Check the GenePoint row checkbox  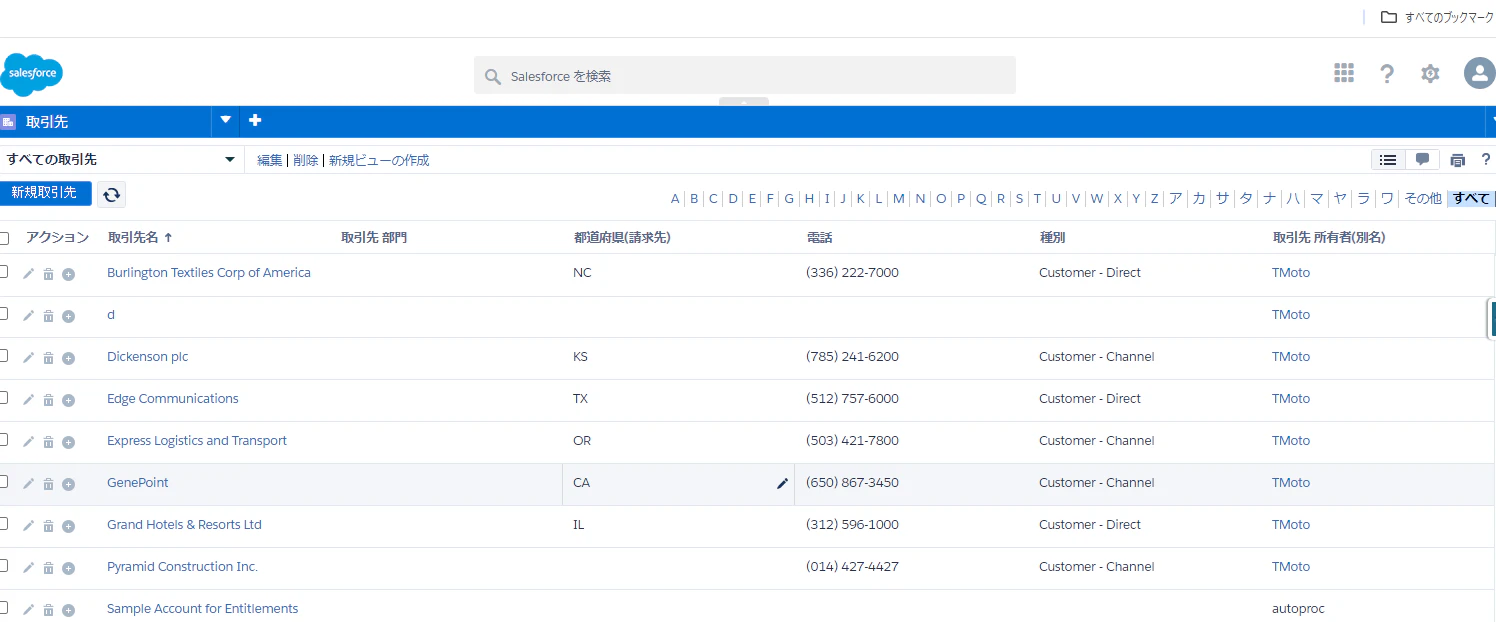tap(4, 482)
